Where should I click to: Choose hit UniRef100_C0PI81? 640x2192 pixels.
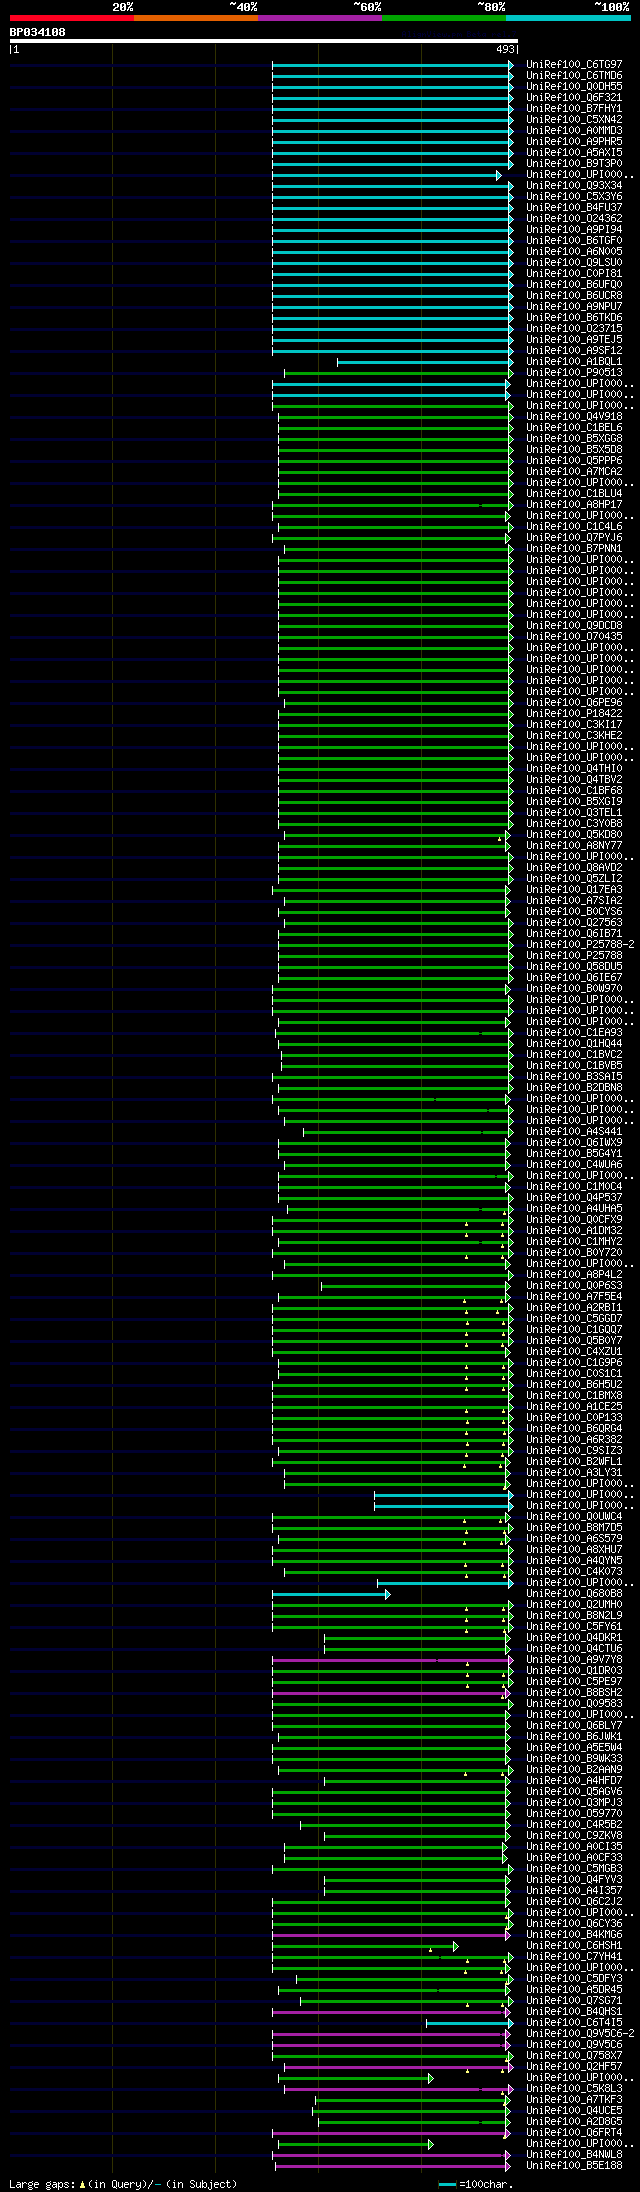coord(574,274)
